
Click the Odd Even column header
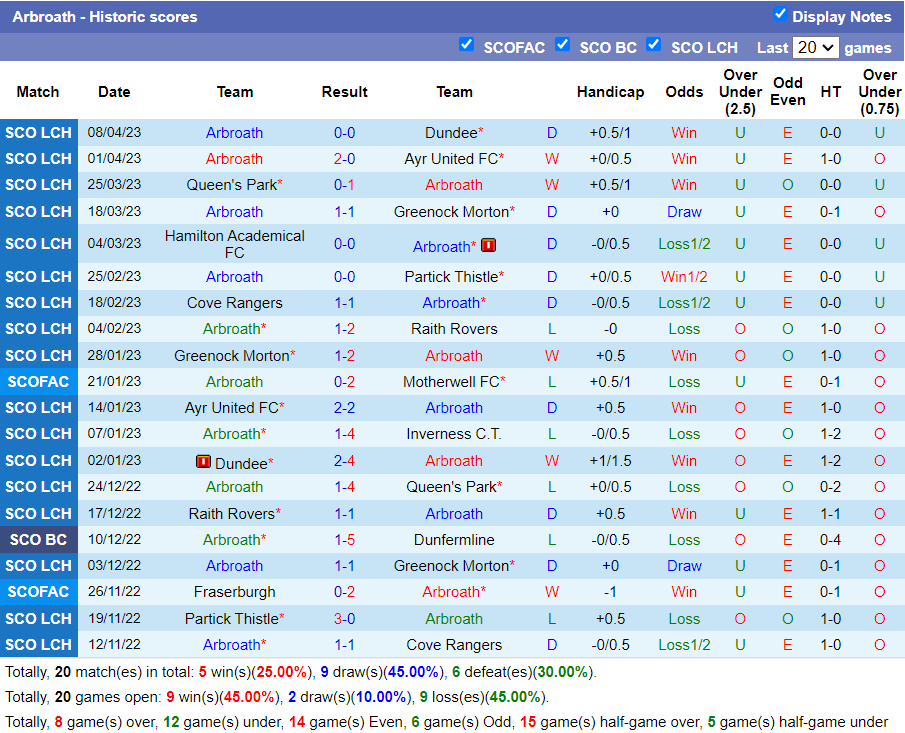click(x=787, y=92)
